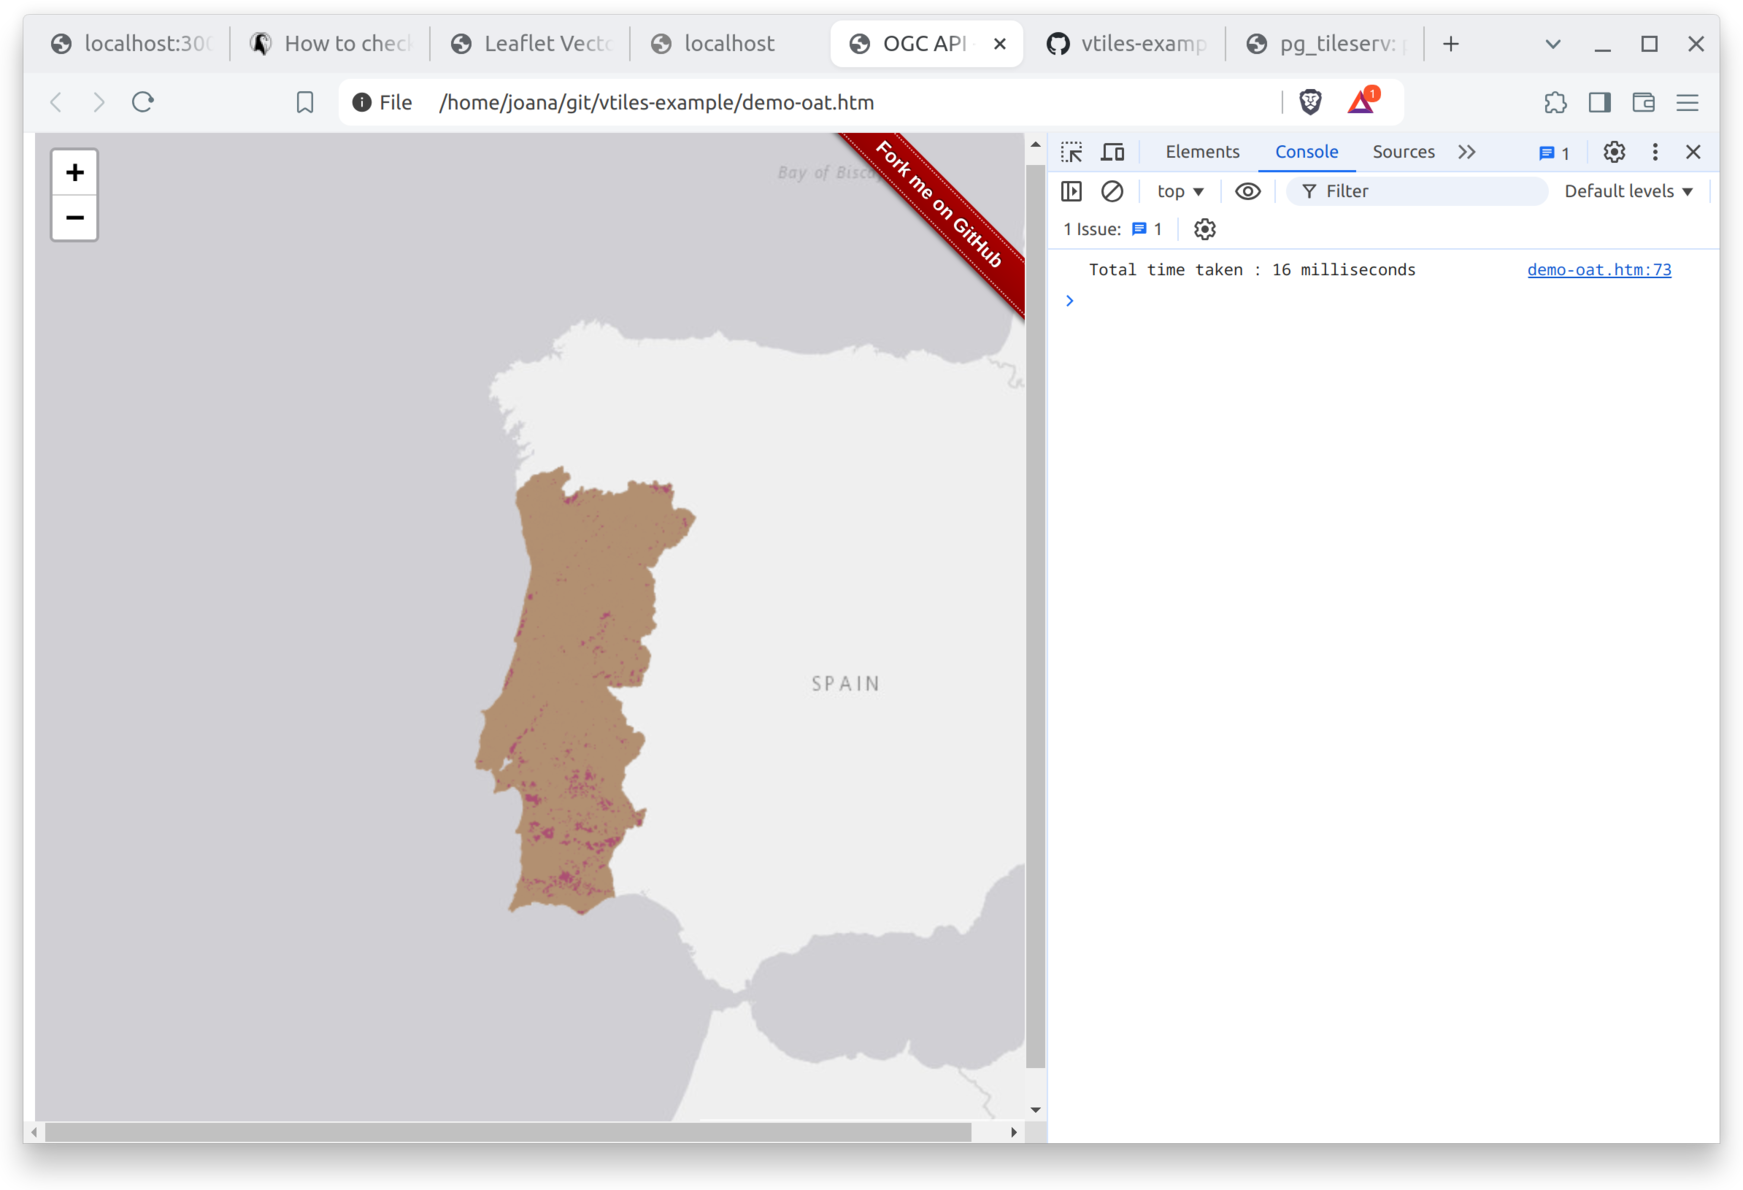Open the console settings gear beside Issues

click(x=1205, y=229)
